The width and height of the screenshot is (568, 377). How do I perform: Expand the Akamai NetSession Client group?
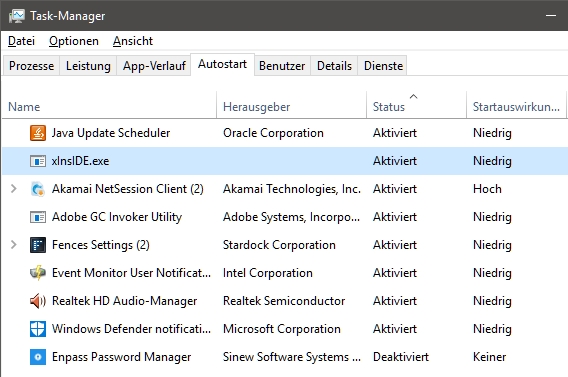pyautogui.click(x=13, y=189)
